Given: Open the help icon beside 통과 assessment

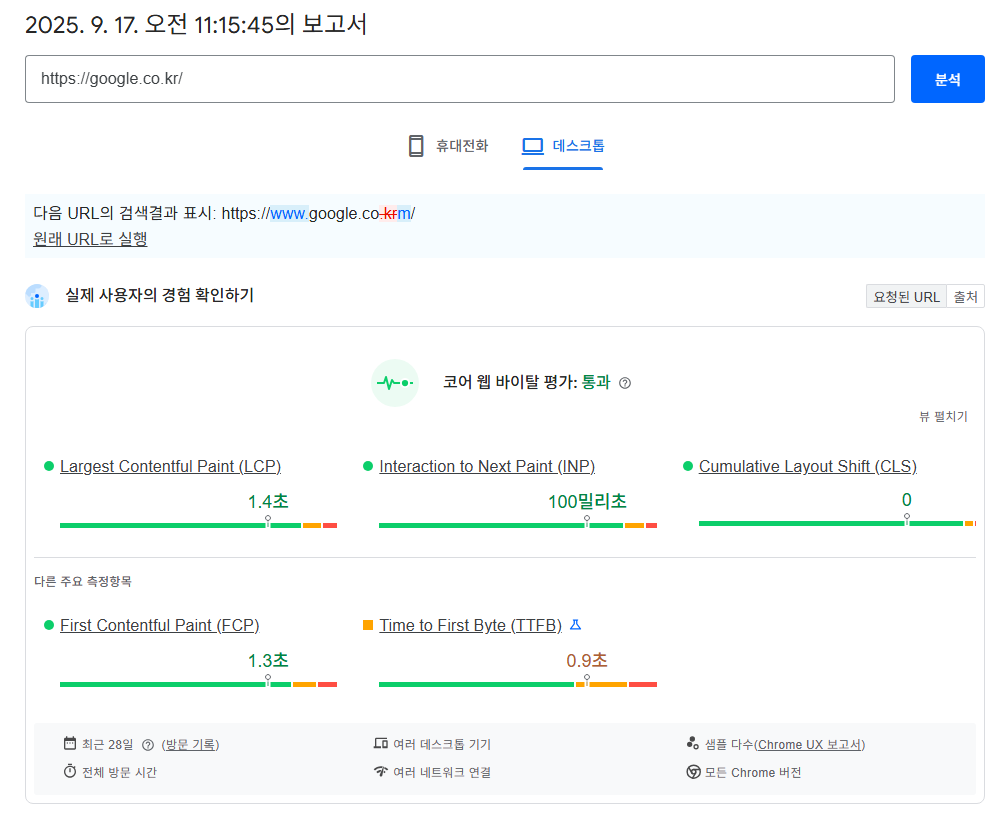Looking at the screenshot, I should [x=625, y=383].
